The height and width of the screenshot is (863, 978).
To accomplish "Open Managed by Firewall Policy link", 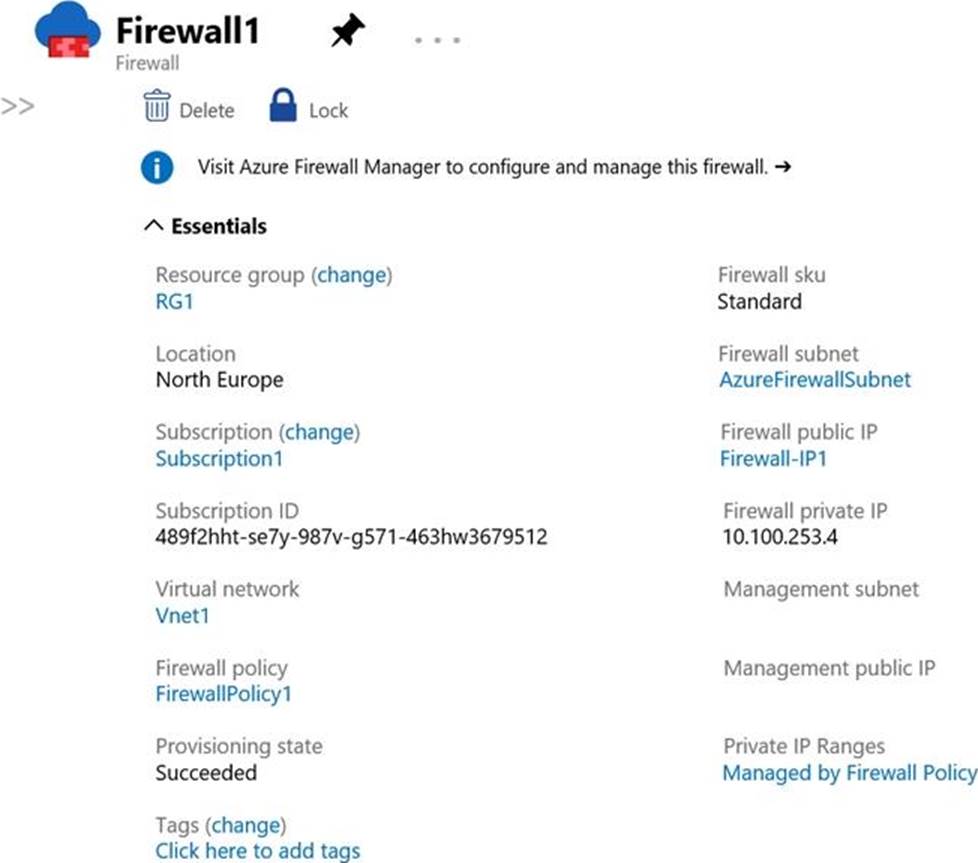I will (x=849, y=773).
